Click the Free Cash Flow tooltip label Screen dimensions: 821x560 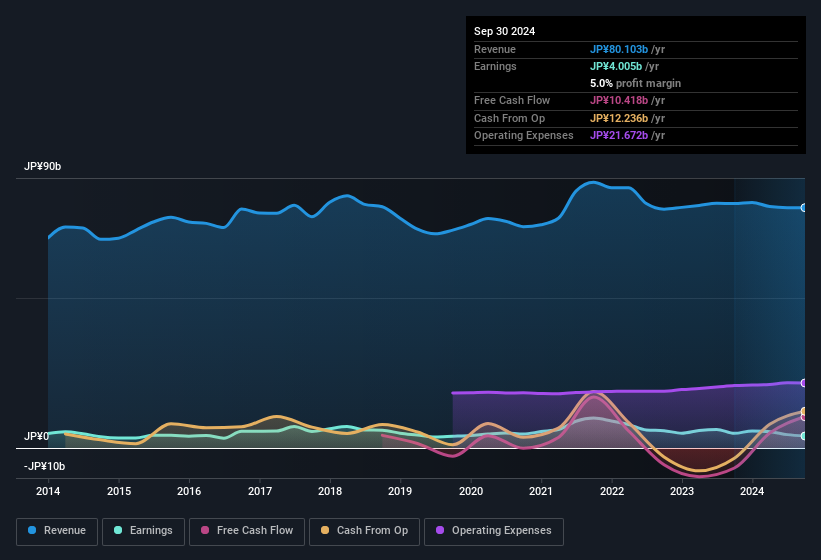coord(512,100)
